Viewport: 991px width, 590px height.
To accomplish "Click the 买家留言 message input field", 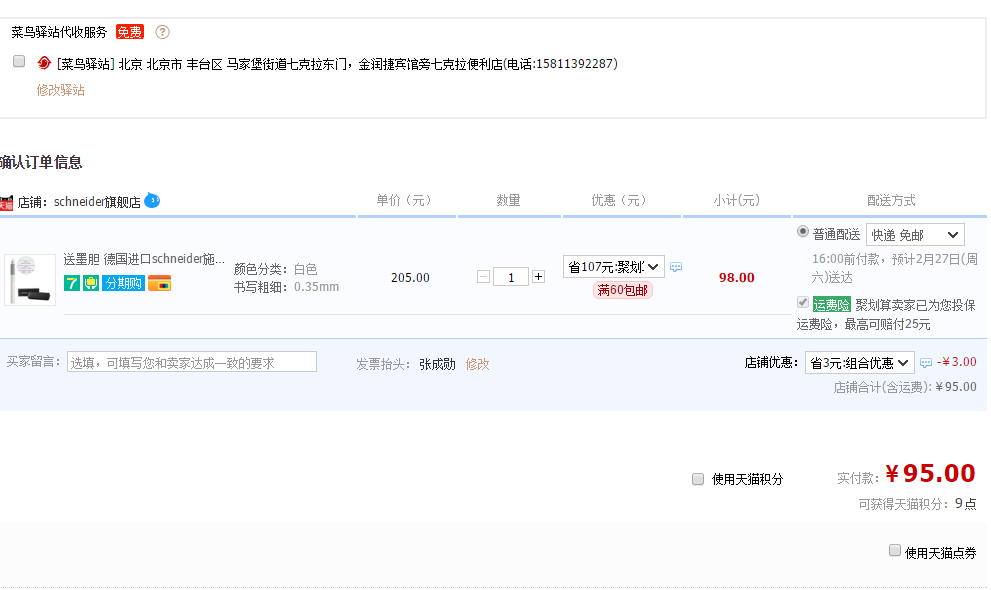I will coord(192,362).
